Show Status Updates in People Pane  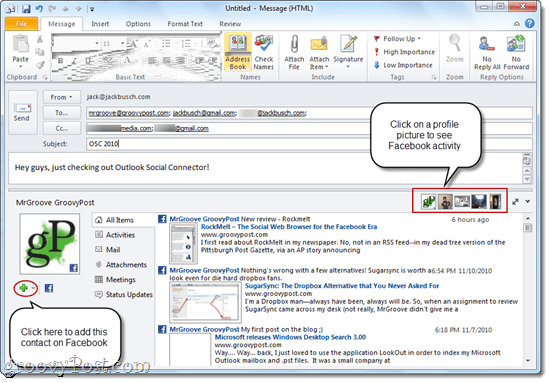click(129, 295)
